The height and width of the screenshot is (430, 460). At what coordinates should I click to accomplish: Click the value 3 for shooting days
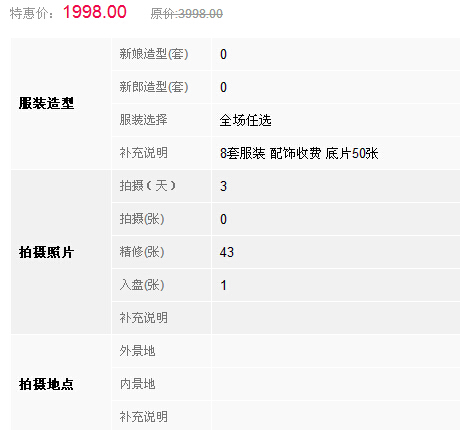pos(223,186)
